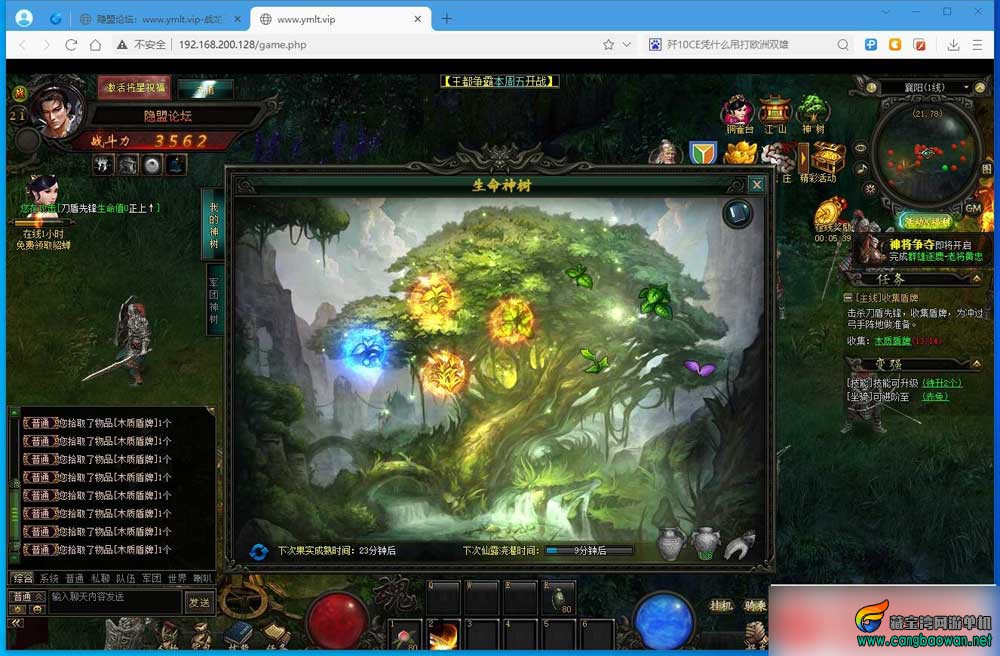Image resolution: width=1000 pixels, height=656 pixels.
Task: Reload the browser page
Action: (71, 45)
